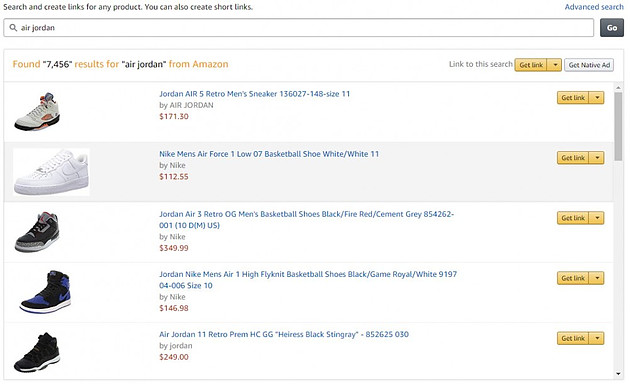Open Nike Mens Air Force 1 Low 07 title link
Viewport: 630px width, 384px height.
[269, 154]
